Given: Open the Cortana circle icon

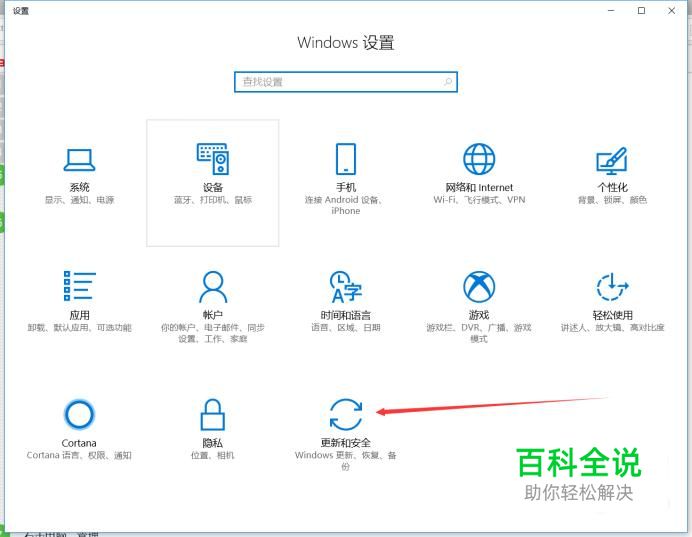Looking at the screenshot, I should pyautogui.click(x=79, y=414).
